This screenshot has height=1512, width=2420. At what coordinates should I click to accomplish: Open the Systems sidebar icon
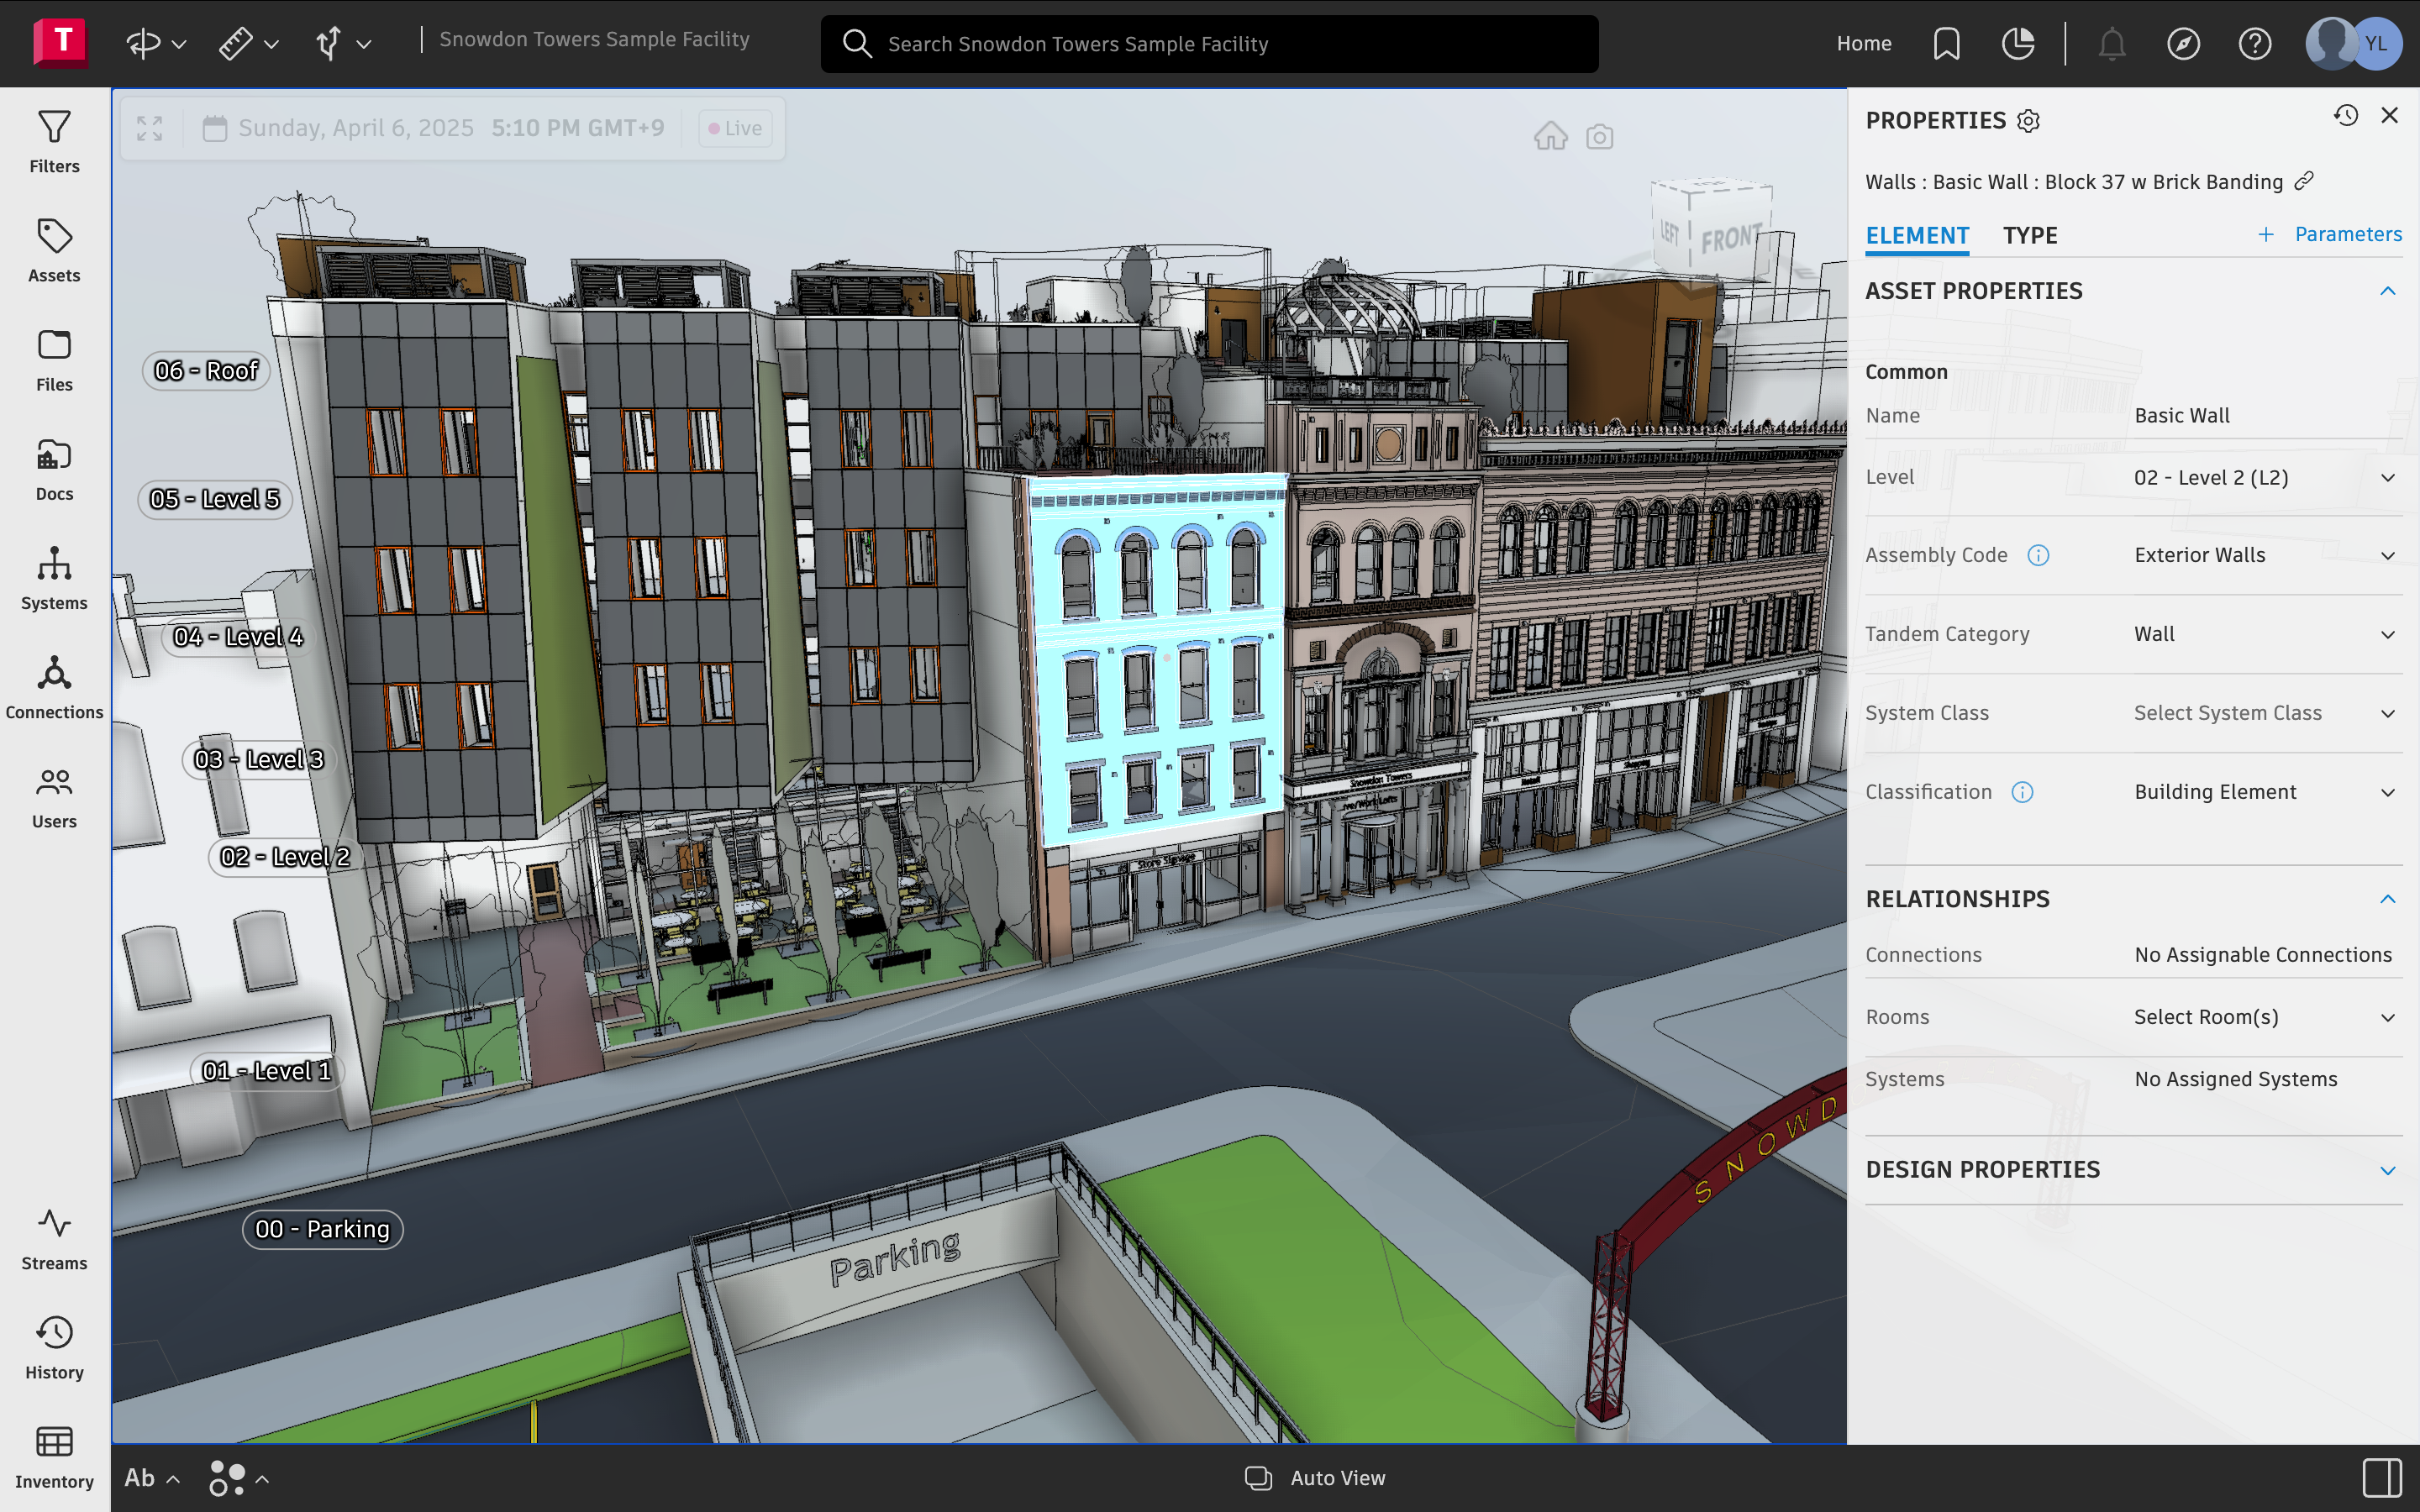click(x=54, y=578)
